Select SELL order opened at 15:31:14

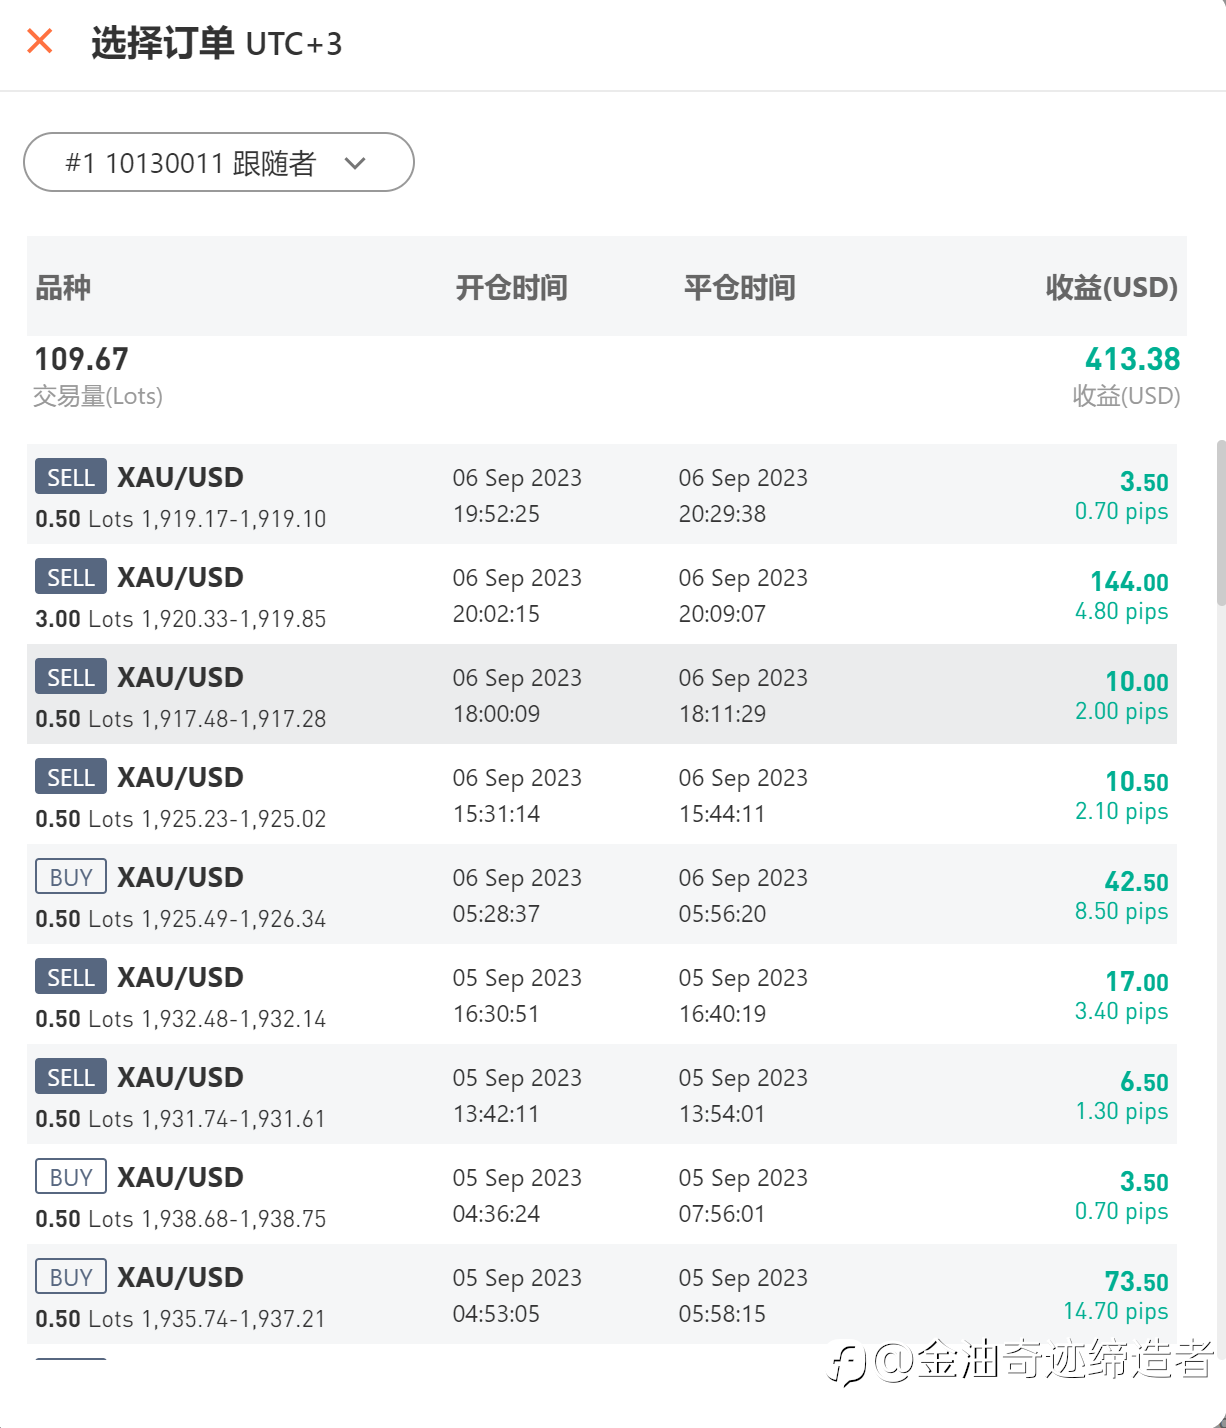602,794
